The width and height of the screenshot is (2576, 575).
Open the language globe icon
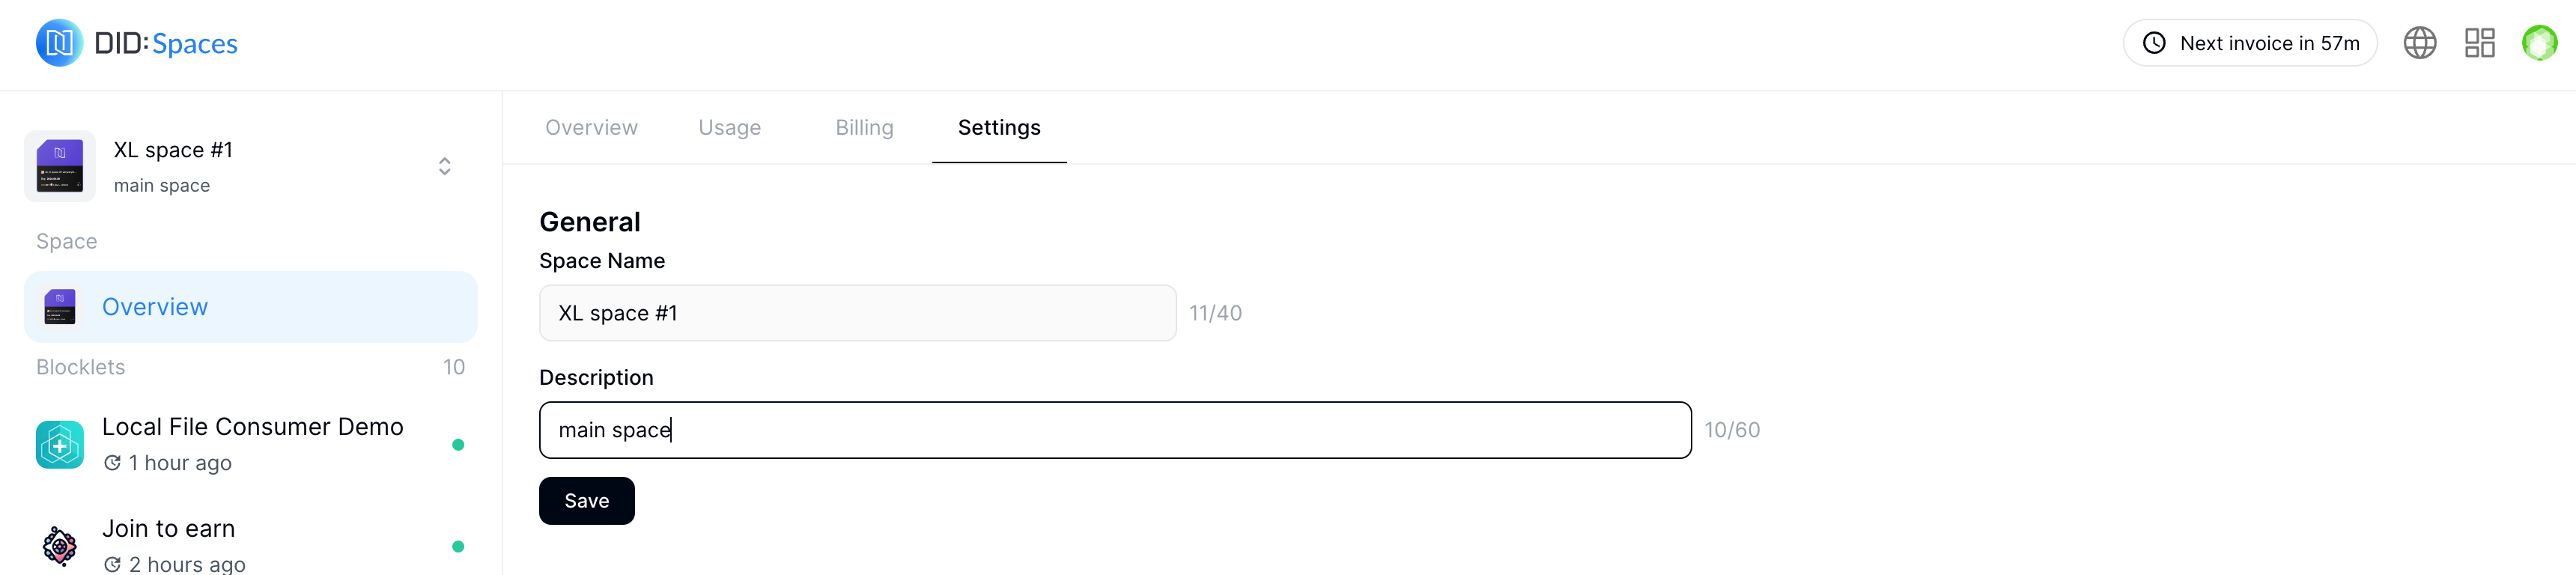click(2419, 43)
